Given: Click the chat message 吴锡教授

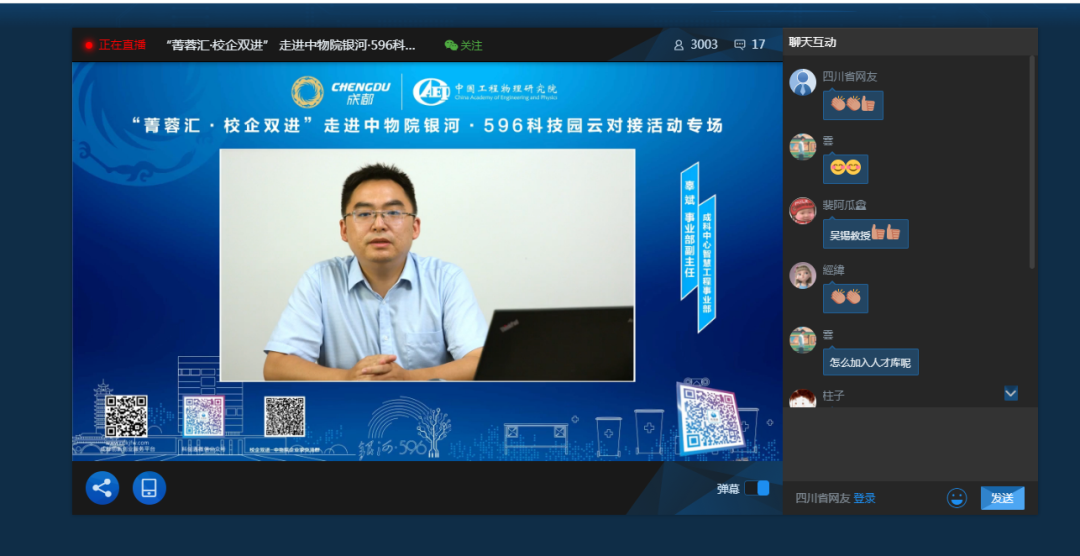Looking at the screenshot, I should click(866, 234).
